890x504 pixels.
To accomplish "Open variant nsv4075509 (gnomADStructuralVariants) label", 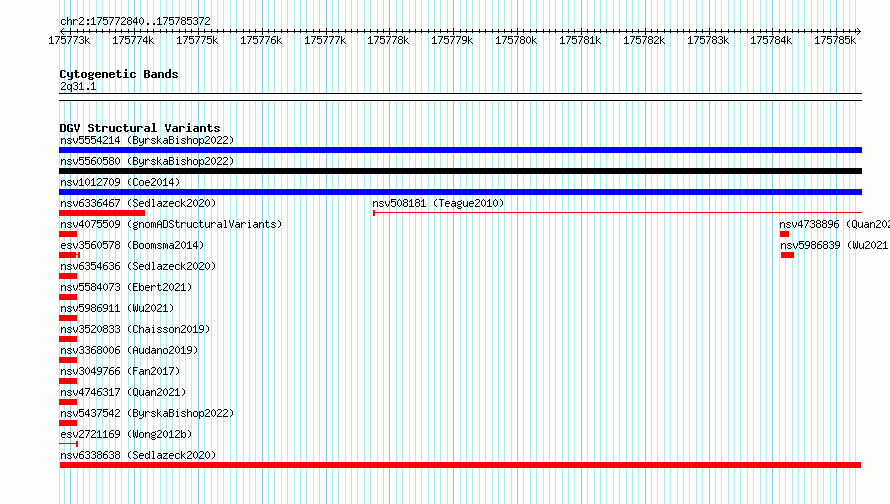I will tap(171, 224).
